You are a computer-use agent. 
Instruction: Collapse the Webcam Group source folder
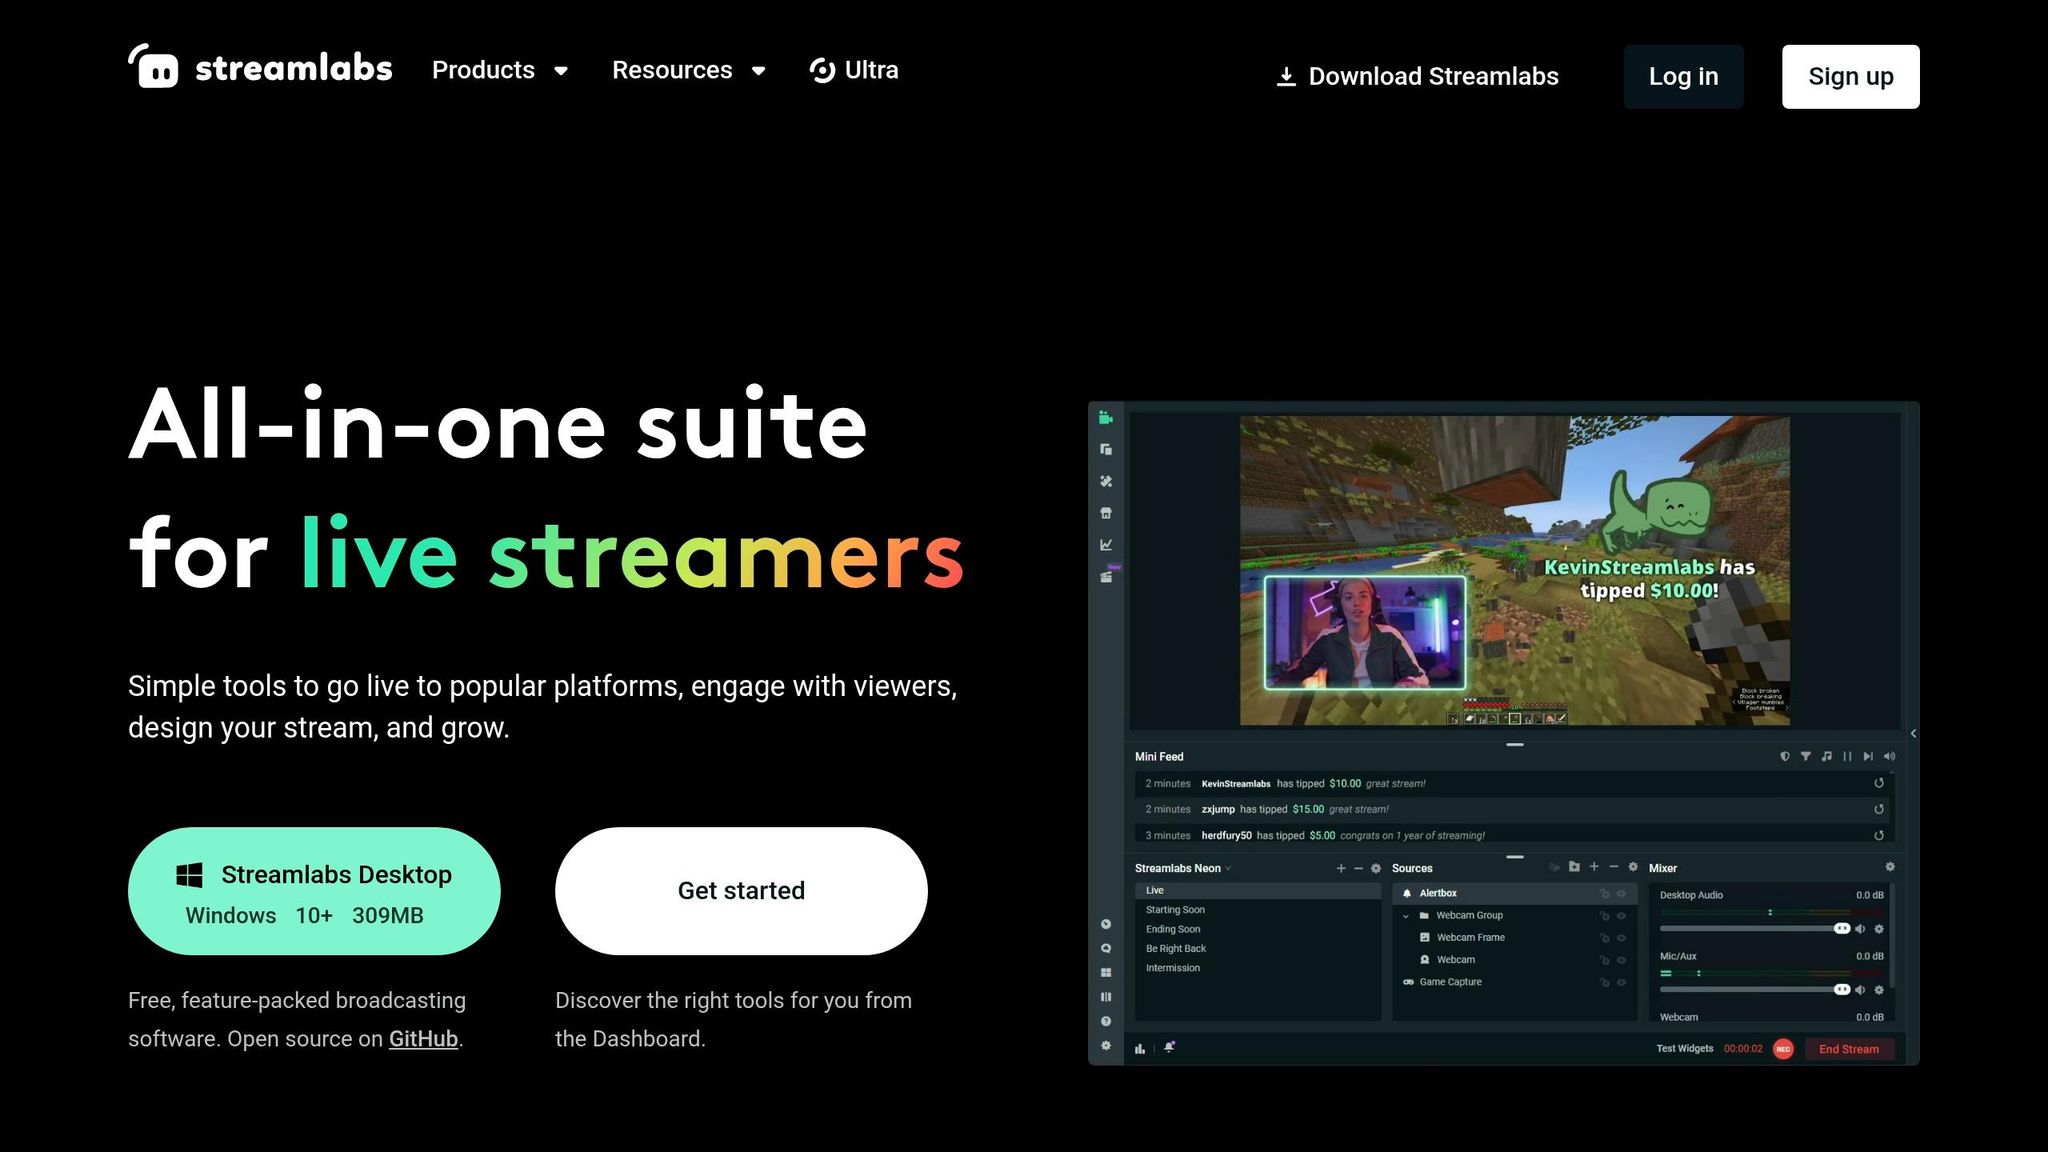click(1406, 915)
